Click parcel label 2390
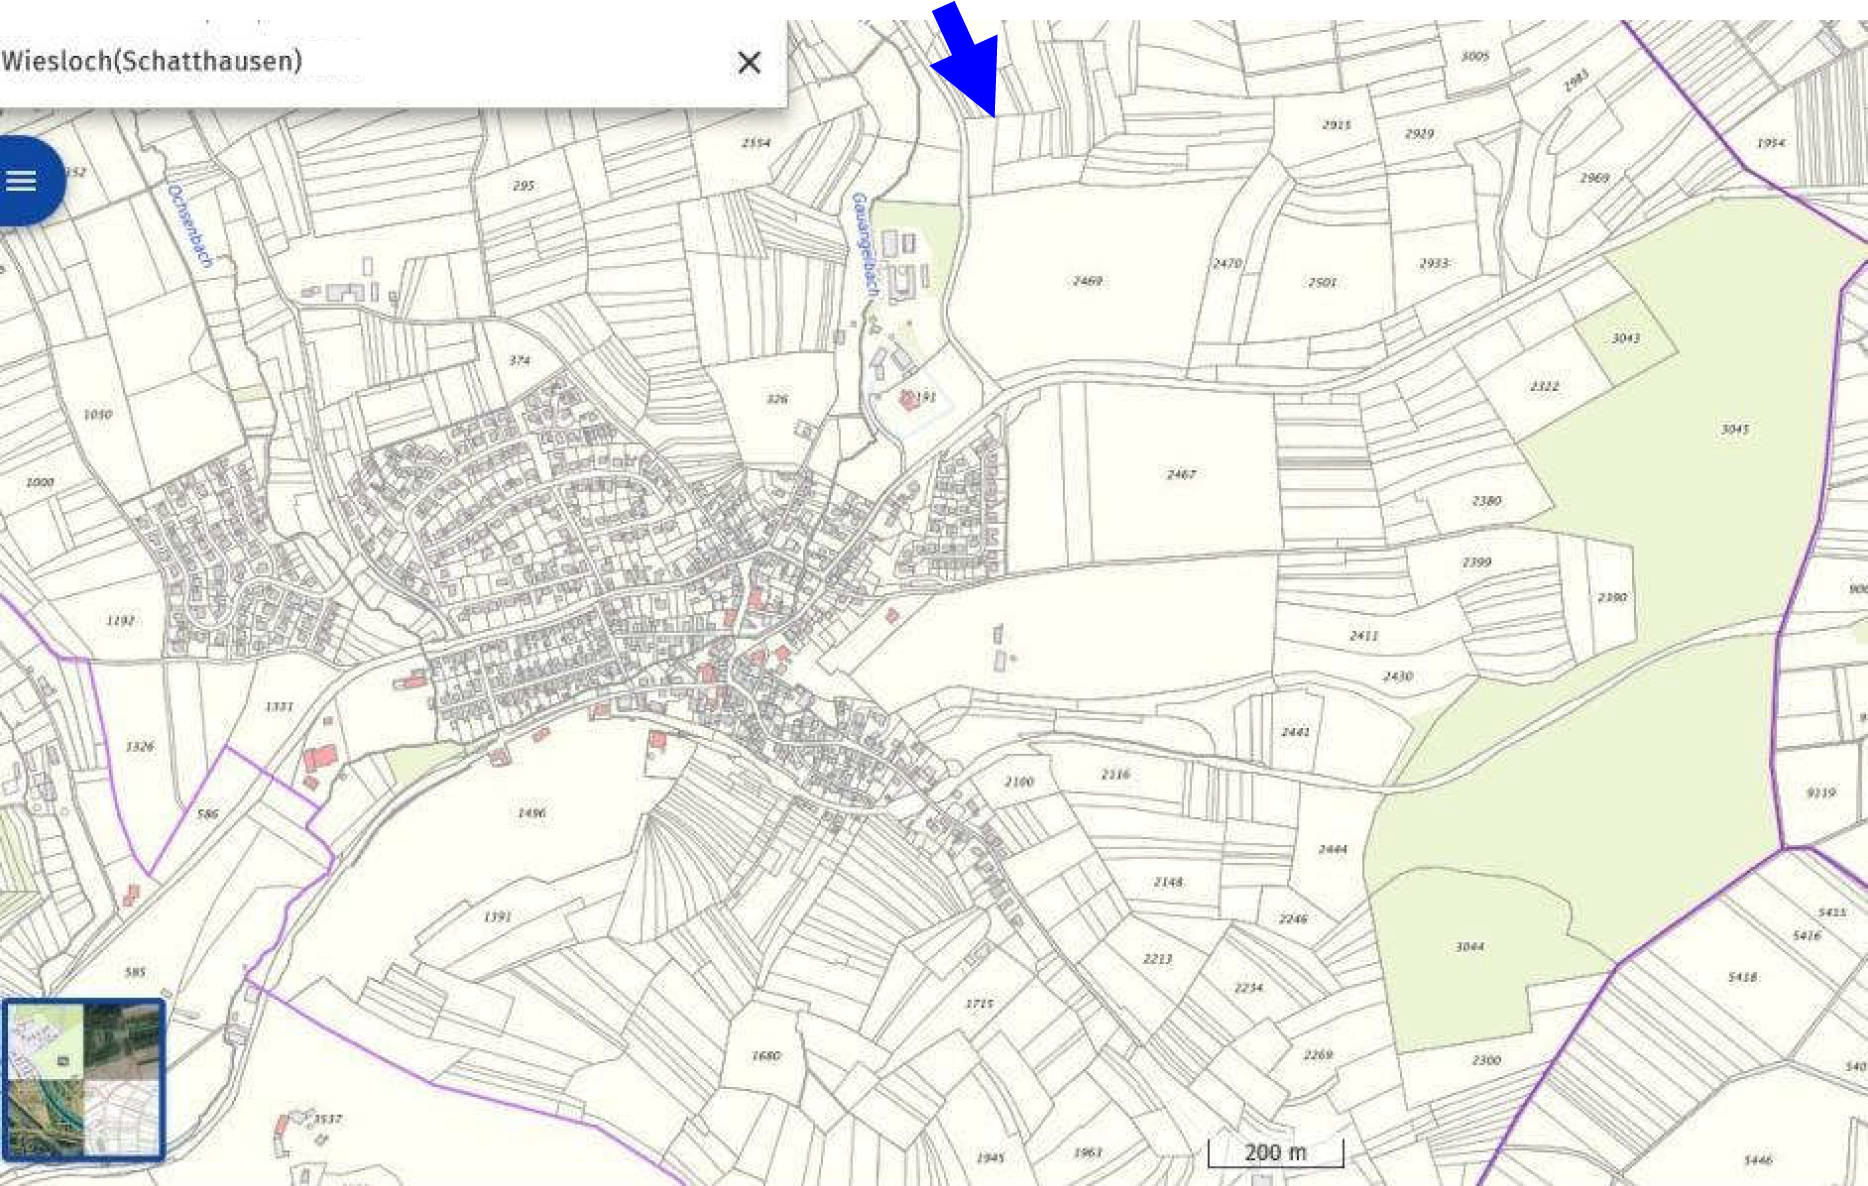 pyautogui.click(x=1611, y=597)
